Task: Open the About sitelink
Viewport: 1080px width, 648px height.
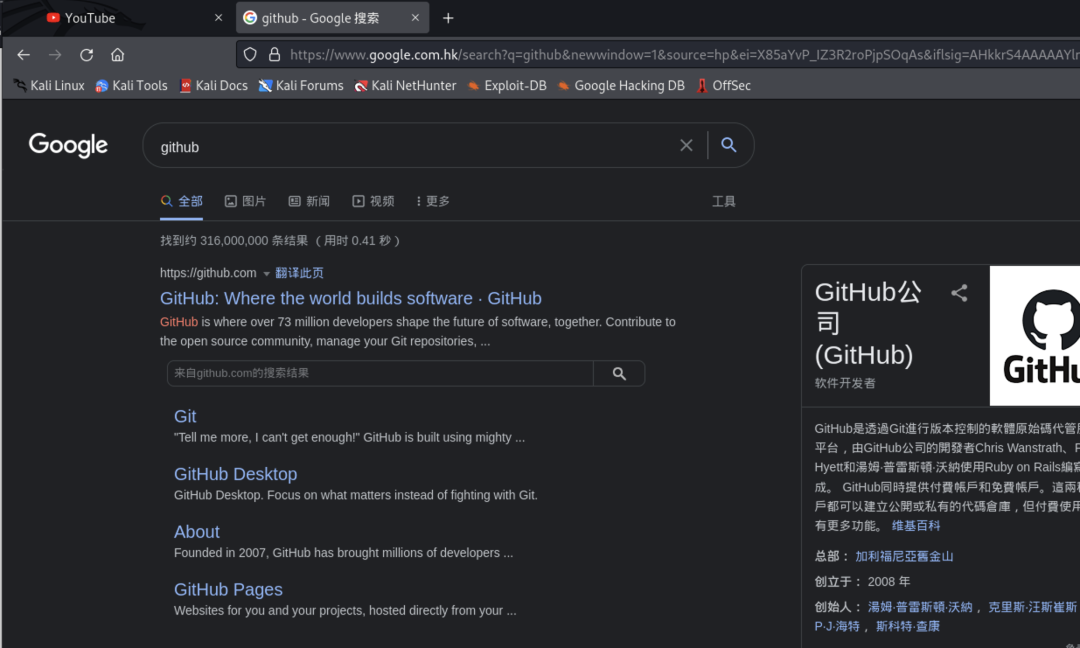Action: [x=196, y=532]
